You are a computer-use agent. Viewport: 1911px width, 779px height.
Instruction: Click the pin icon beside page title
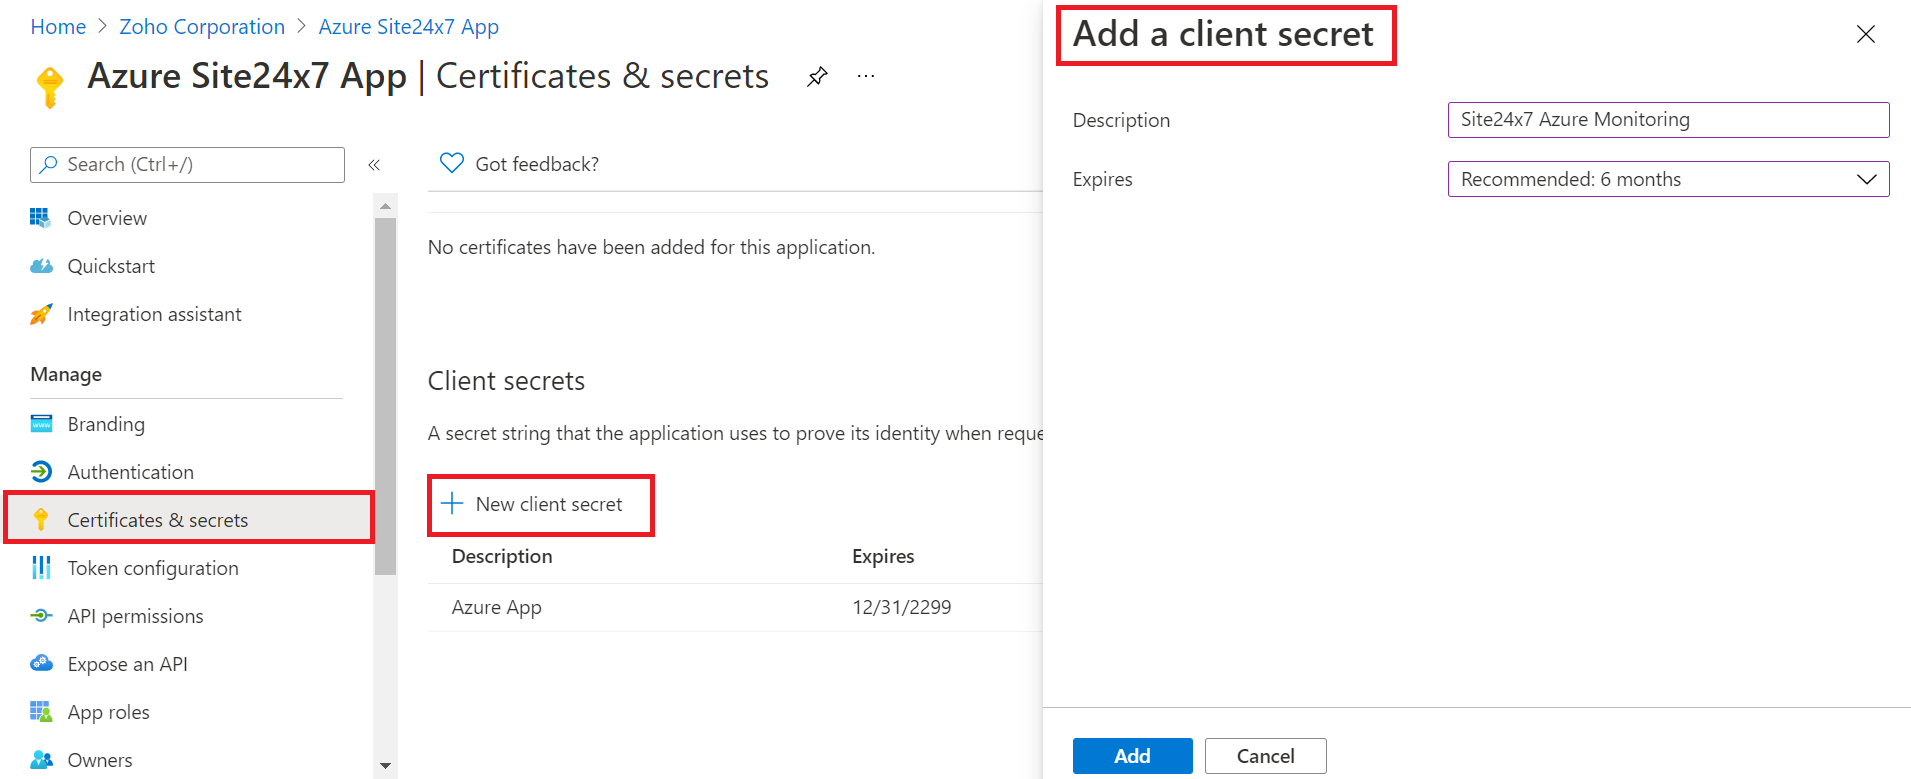[817, 77]
